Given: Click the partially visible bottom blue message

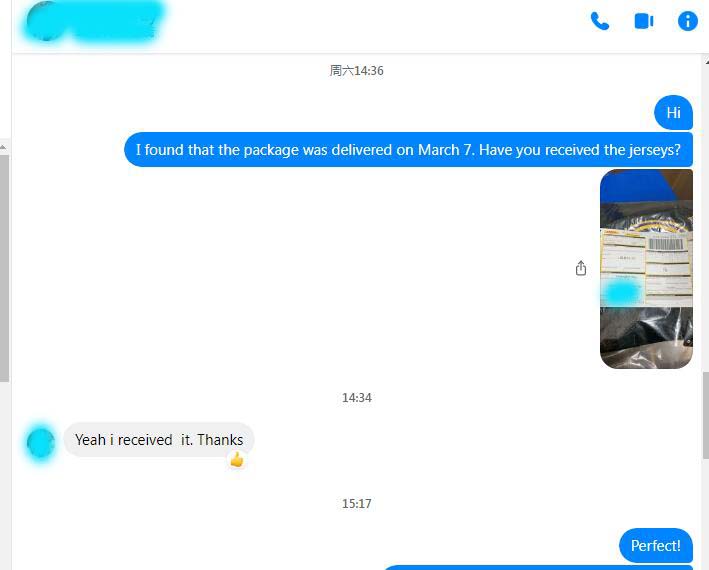Looking at the screenshot, I should (538, 567).
